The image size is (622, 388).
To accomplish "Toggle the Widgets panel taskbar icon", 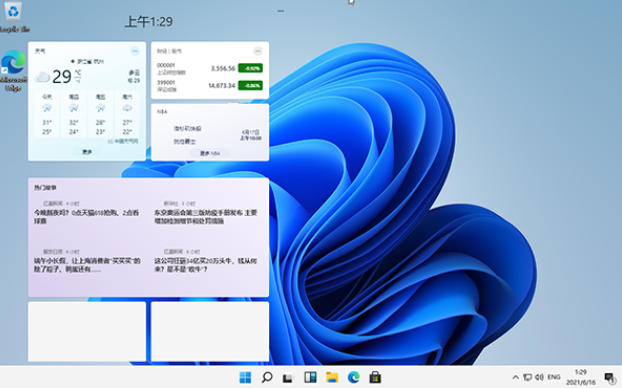I will (x=310, y=377).
